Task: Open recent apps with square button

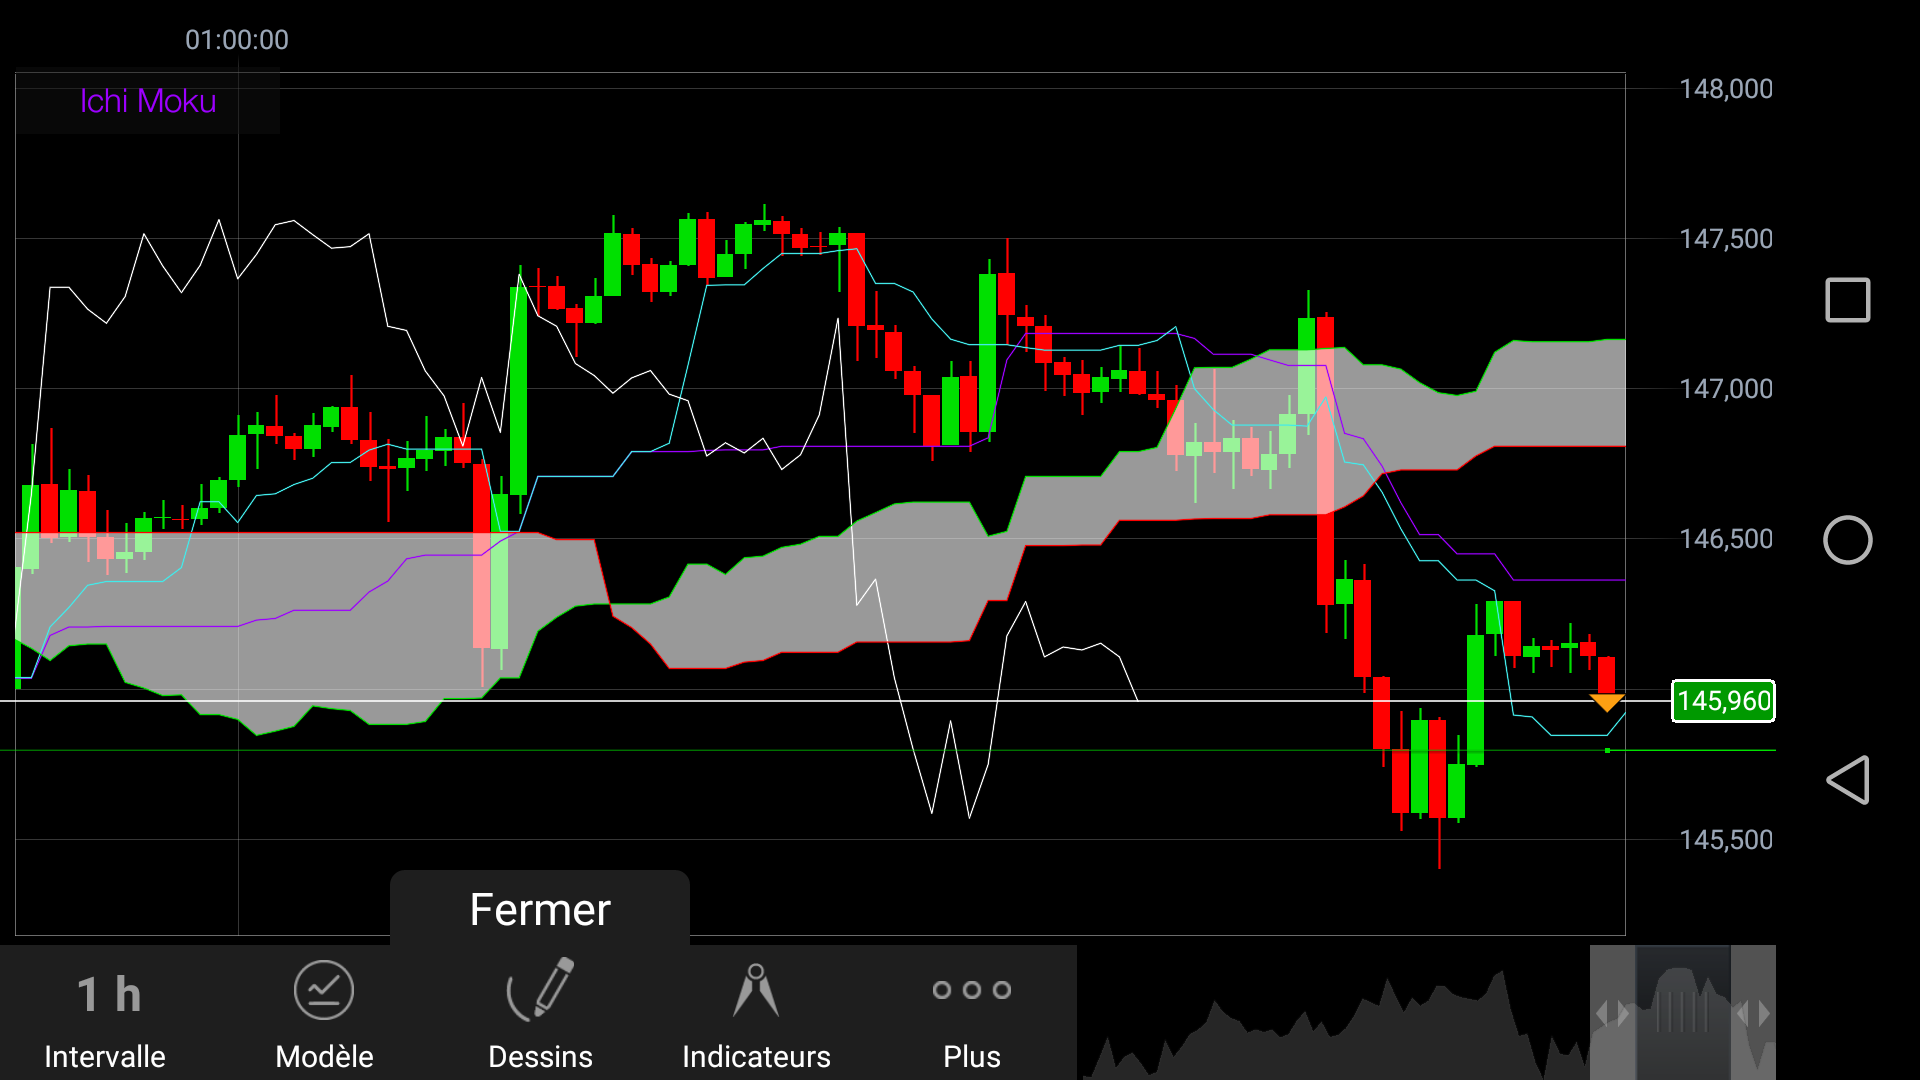Action: [x=1847, y=300]
